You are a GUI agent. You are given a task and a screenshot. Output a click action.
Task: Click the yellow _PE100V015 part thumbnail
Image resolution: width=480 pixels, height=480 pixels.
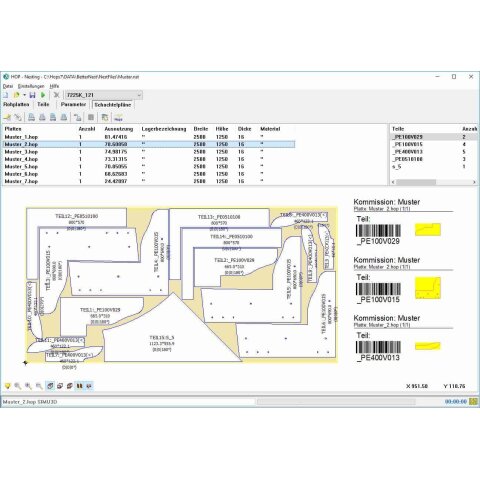click(x=428, y=288)
